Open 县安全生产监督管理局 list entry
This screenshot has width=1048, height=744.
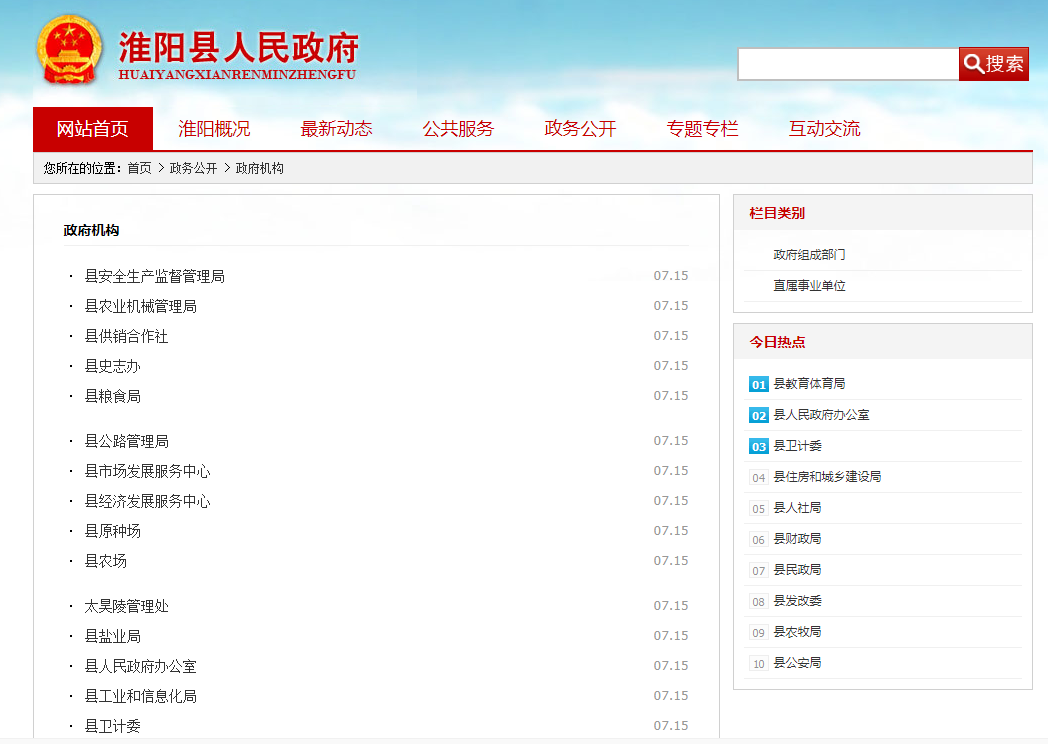(x=154, y=276)
